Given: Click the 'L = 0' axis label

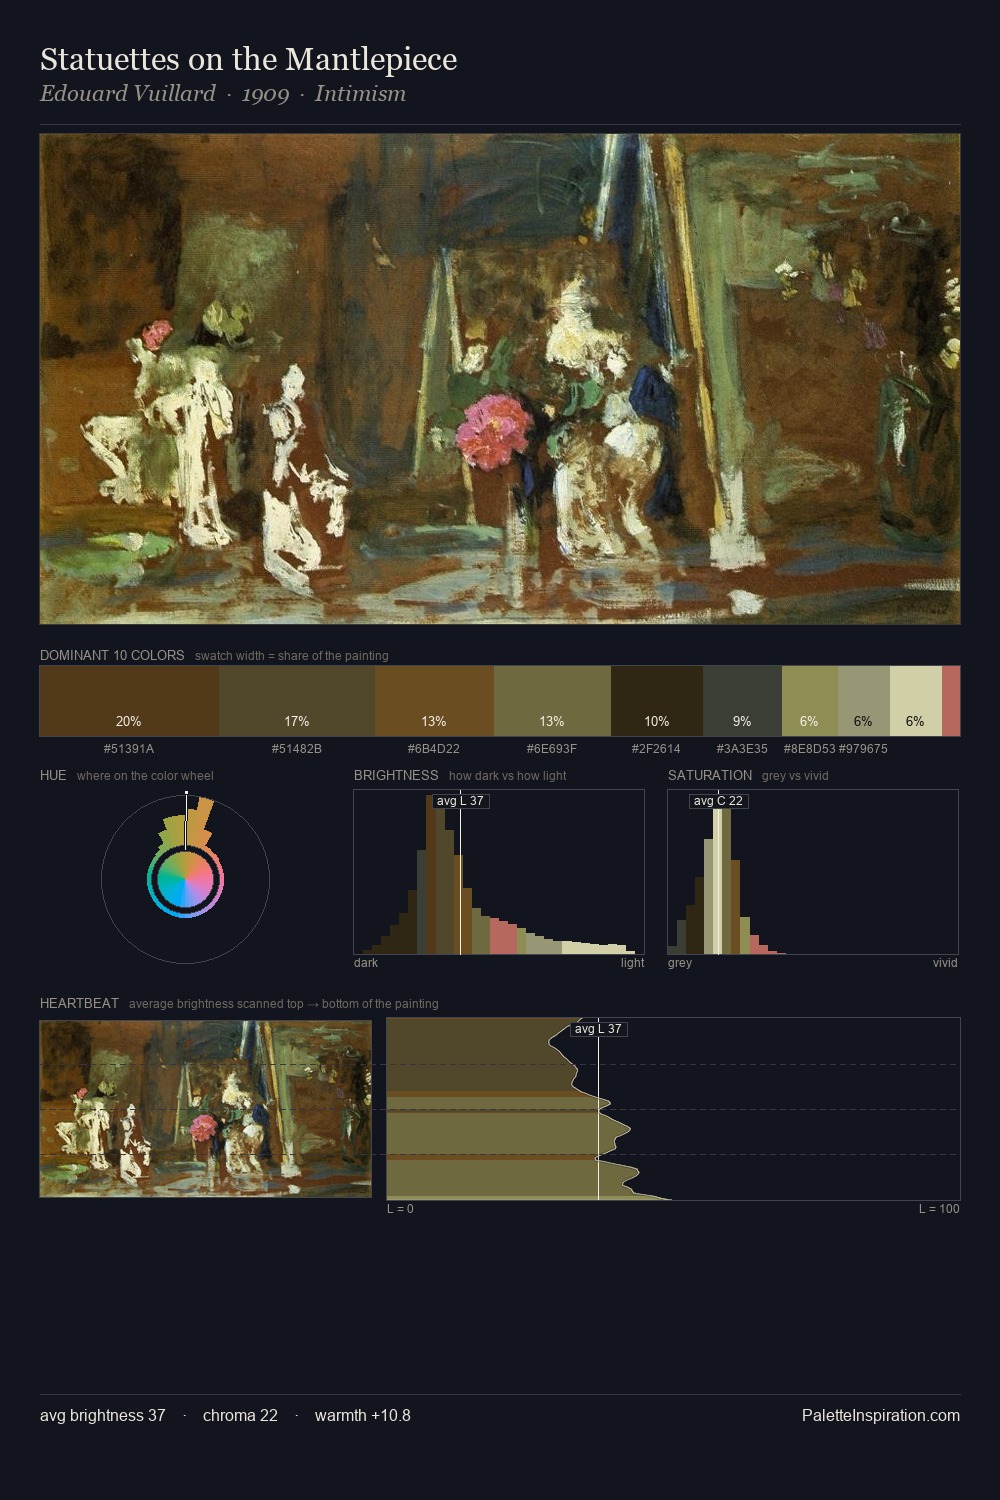Looking at the screenshot, I should coord(400,1209).
